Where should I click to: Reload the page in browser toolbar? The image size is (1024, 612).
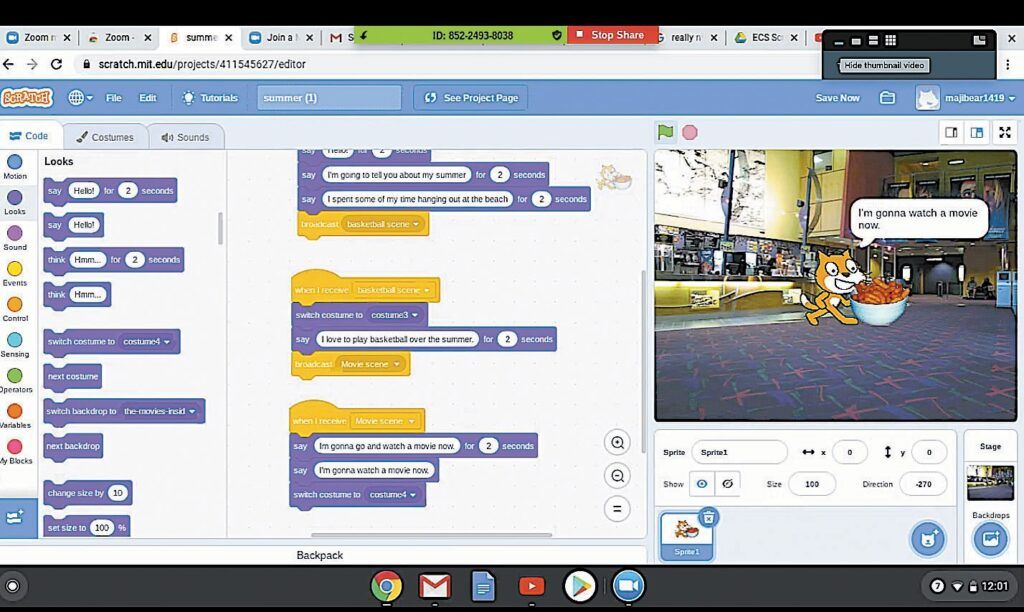56,64
